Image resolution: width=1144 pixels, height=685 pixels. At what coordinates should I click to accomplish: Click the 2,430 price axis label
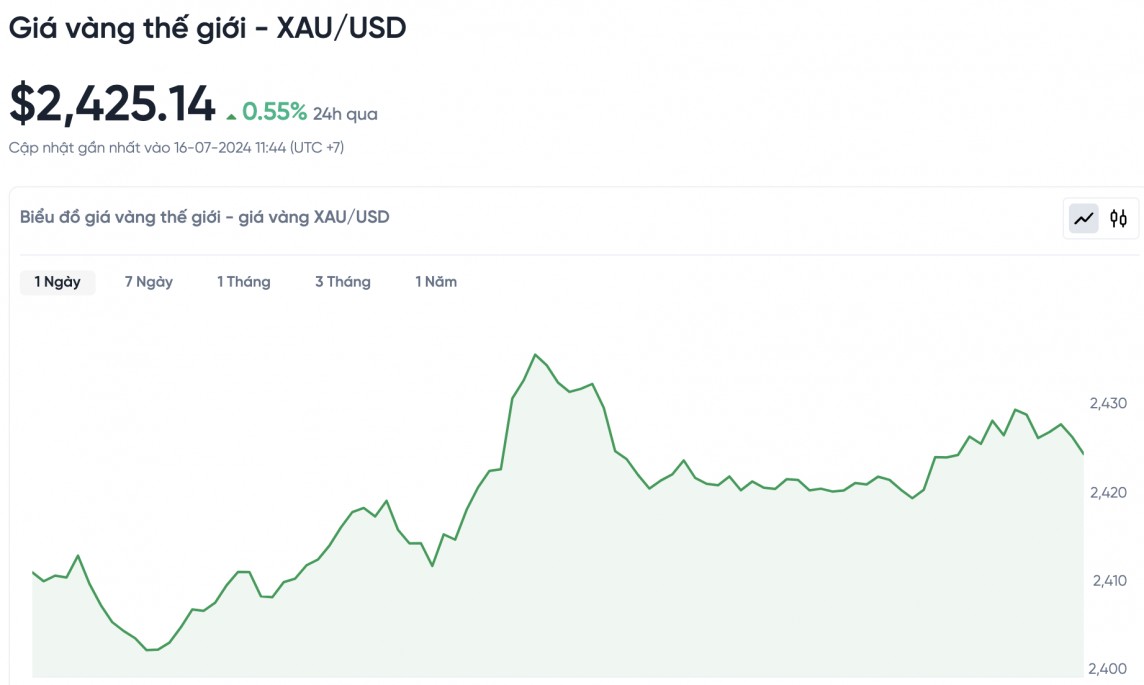click(x=1108, y=403)
